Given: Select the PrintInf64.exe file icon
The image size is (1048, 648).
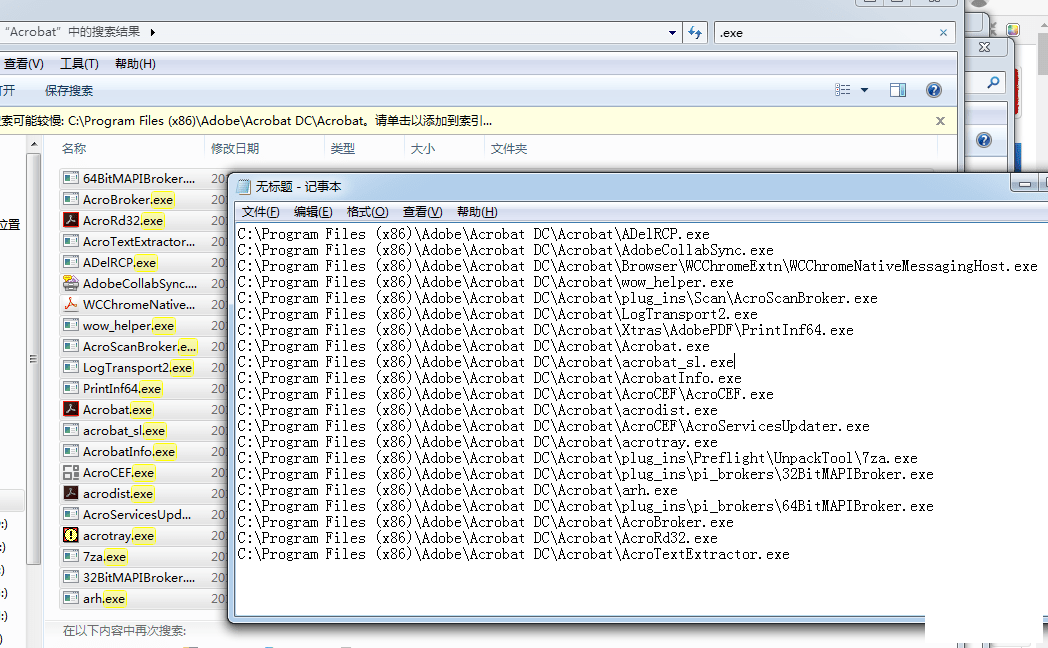Looking at the screenshot, I should tap(71, 388).
